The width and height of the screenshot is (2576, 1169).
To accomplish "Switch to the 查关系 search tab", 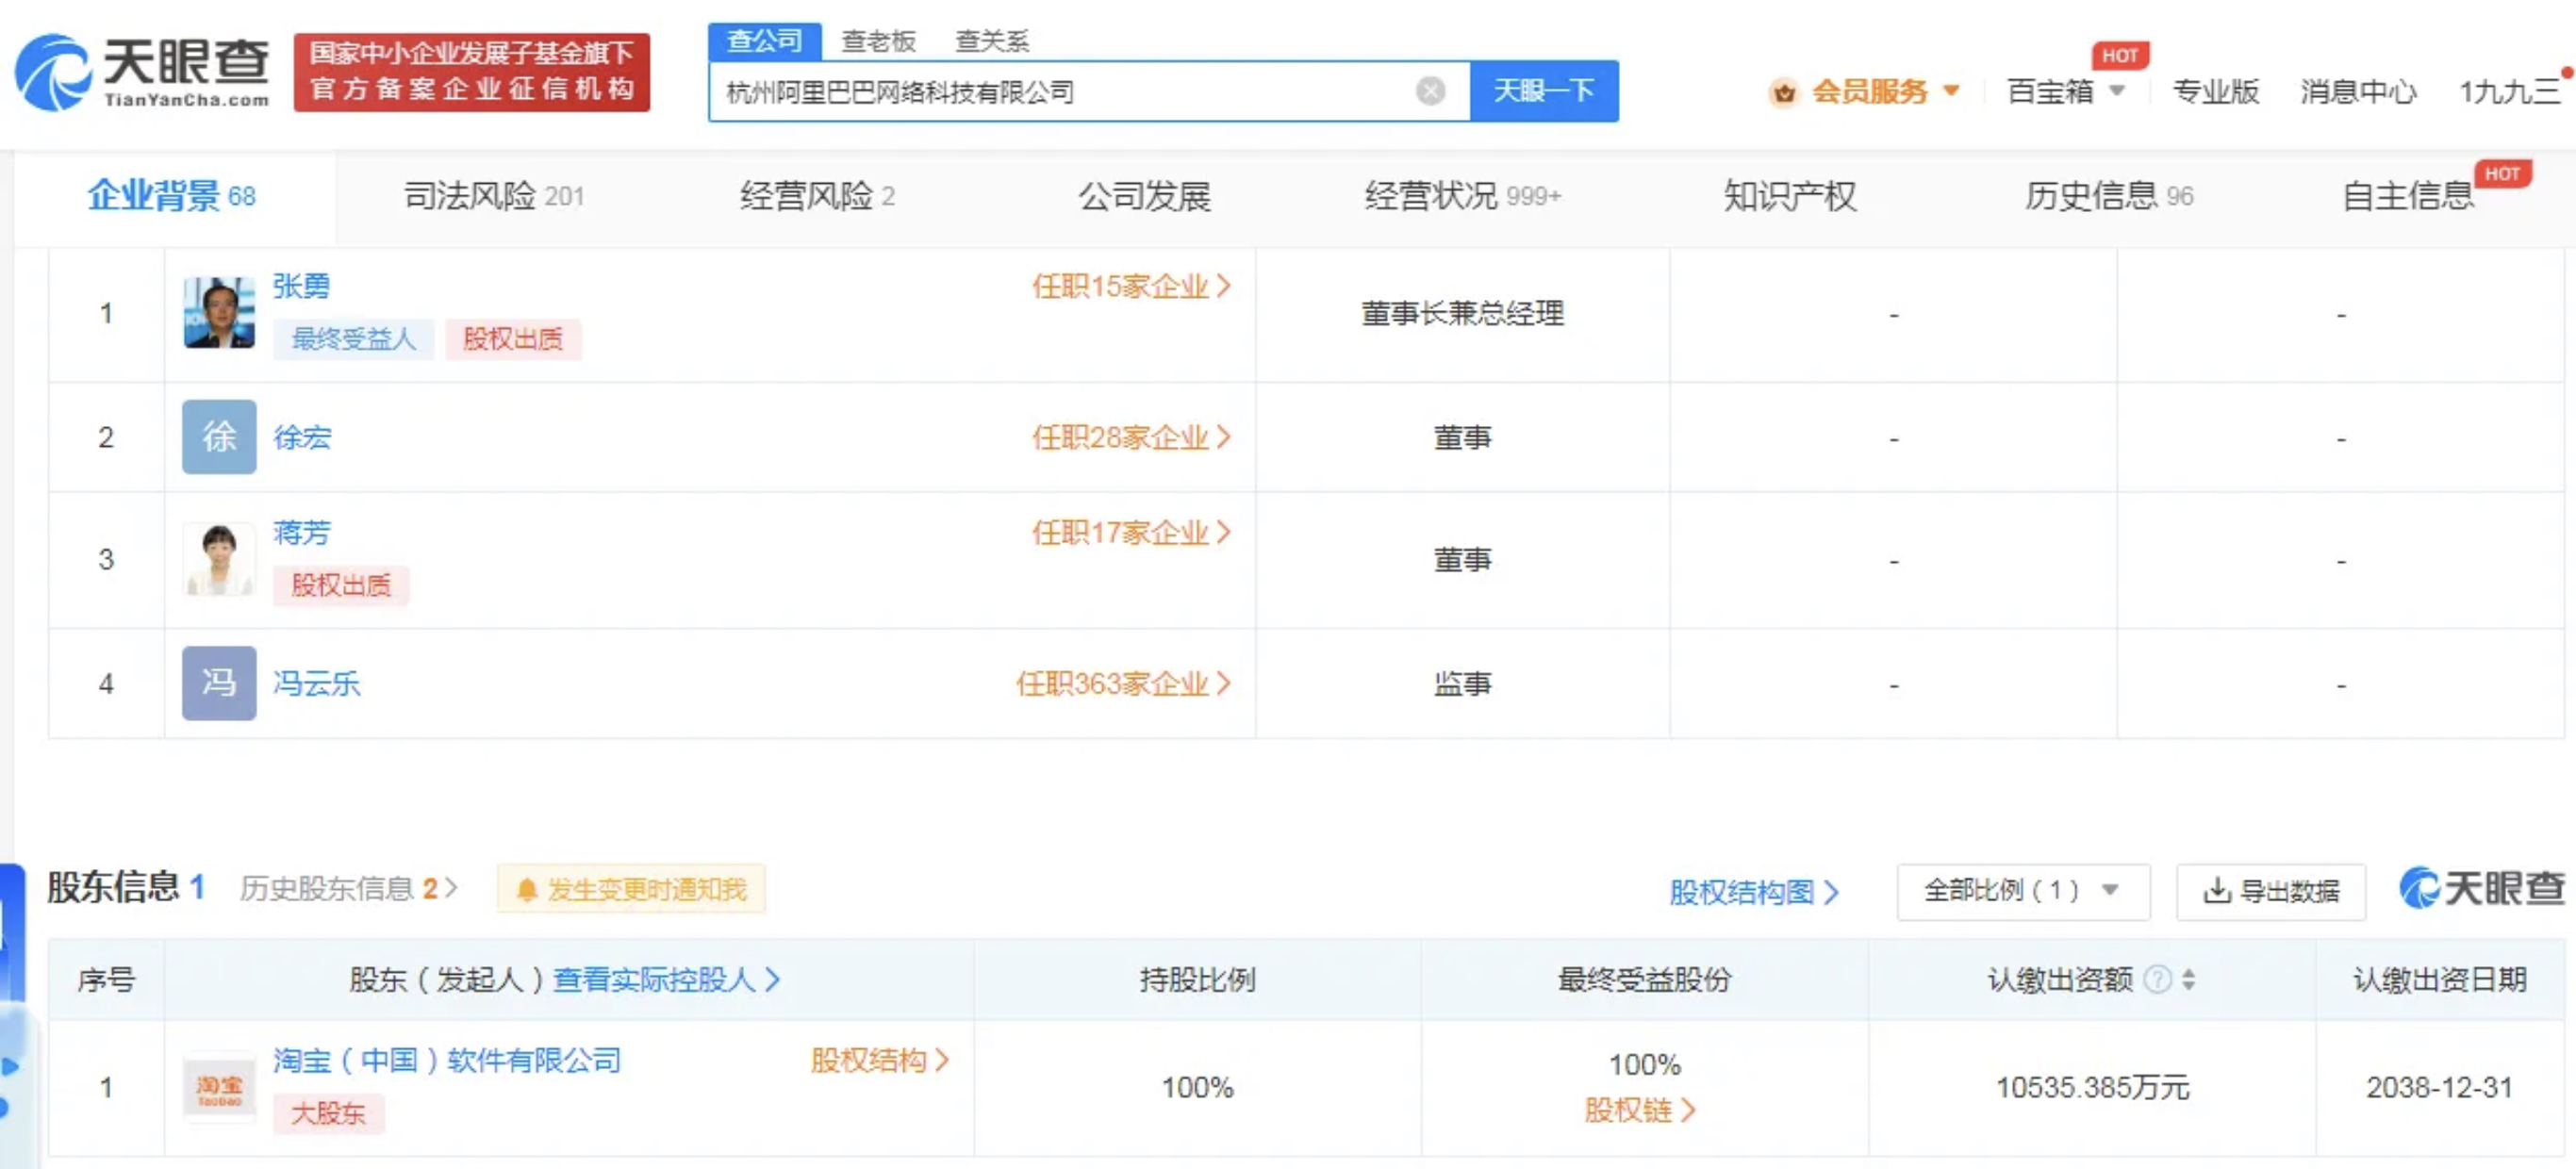I will click(992, 41).
